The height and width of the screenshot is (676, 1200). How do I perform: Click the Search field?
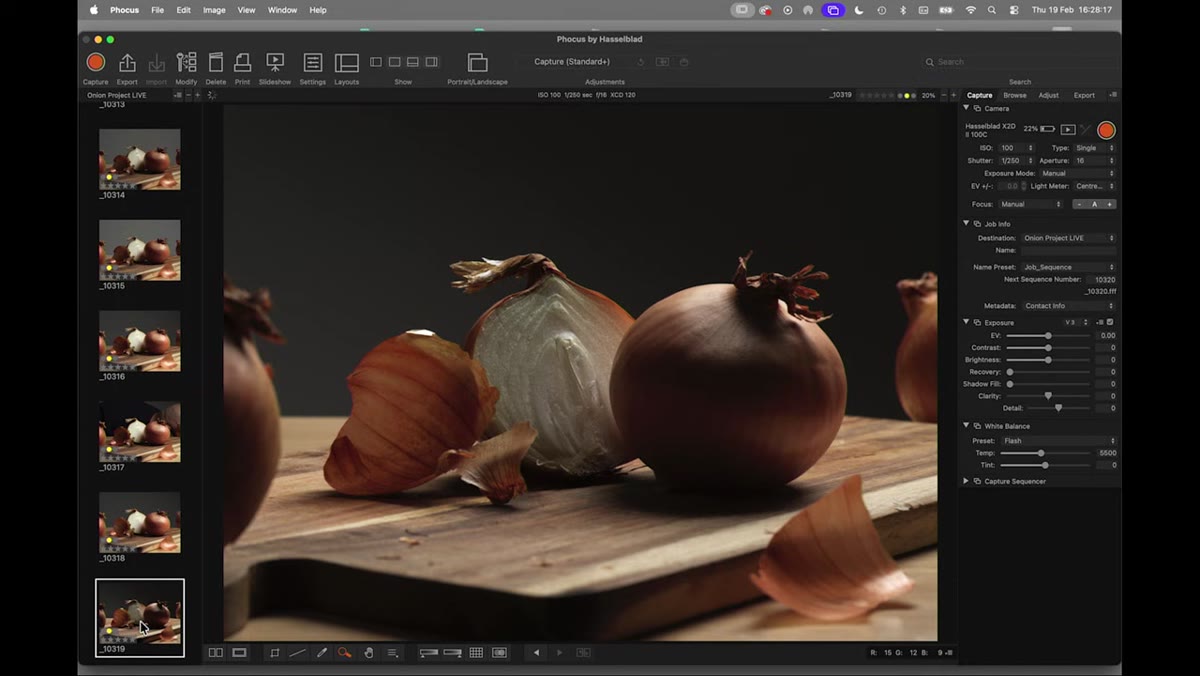pos(1018,62)
